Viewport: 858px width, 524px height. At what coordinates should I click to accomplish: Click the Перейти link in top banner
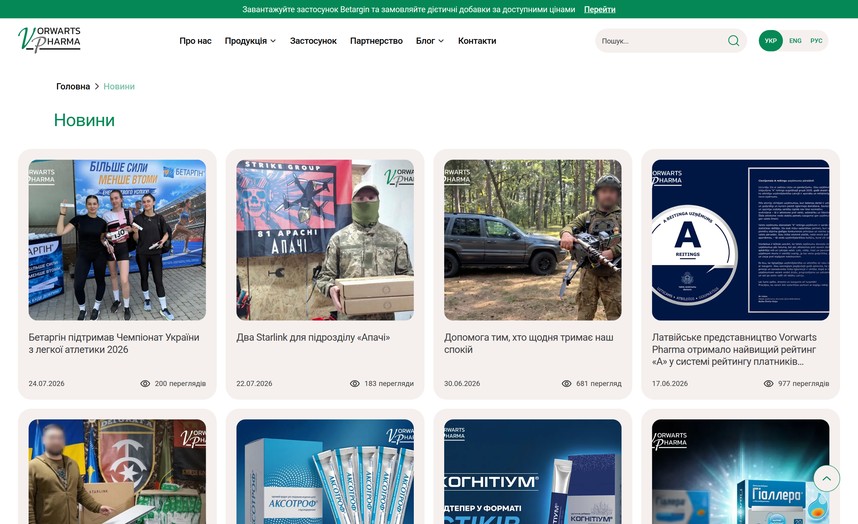coord(599,9)
